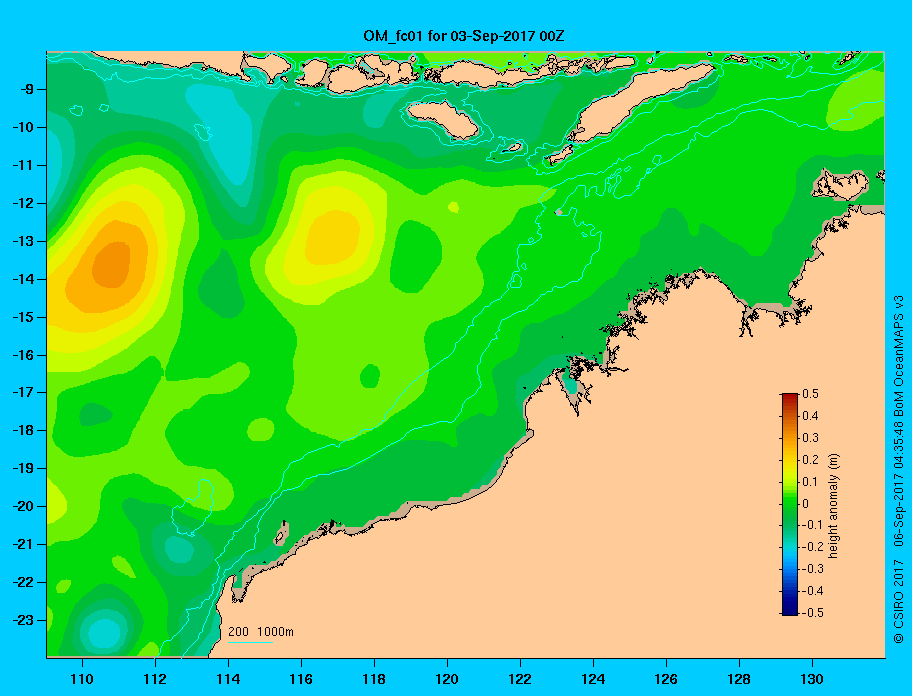Click latitude label -20 on the y-axis

coord(23,506)
